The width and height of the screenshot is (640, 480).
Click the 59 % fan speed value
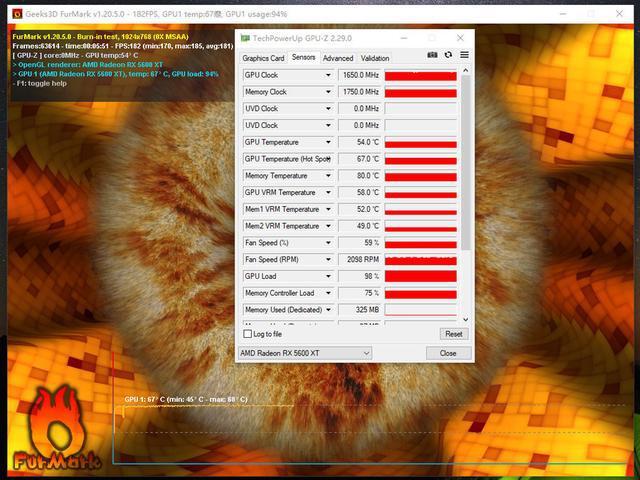coord(360,242)
